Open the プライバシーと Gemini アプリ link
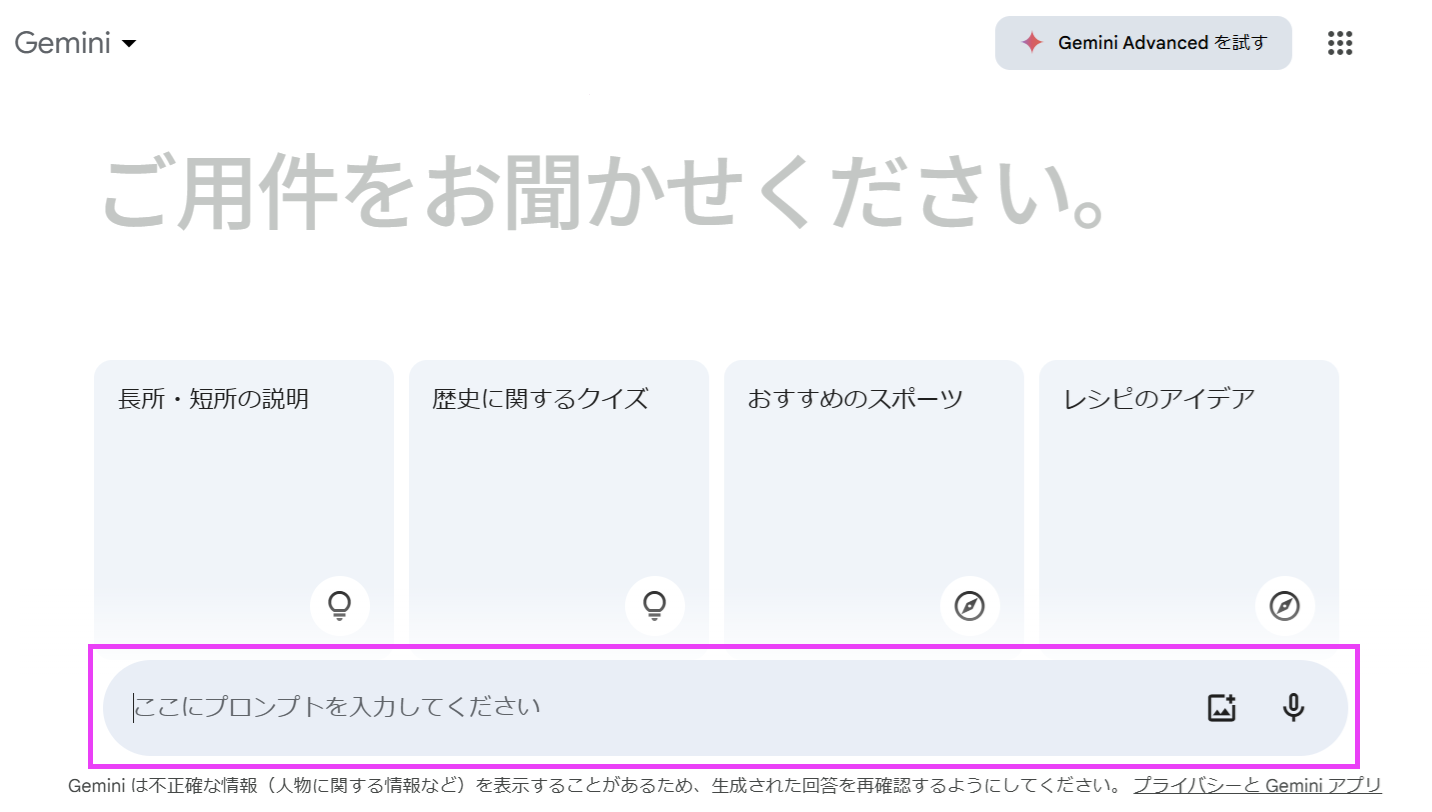 pos(1257,786)
